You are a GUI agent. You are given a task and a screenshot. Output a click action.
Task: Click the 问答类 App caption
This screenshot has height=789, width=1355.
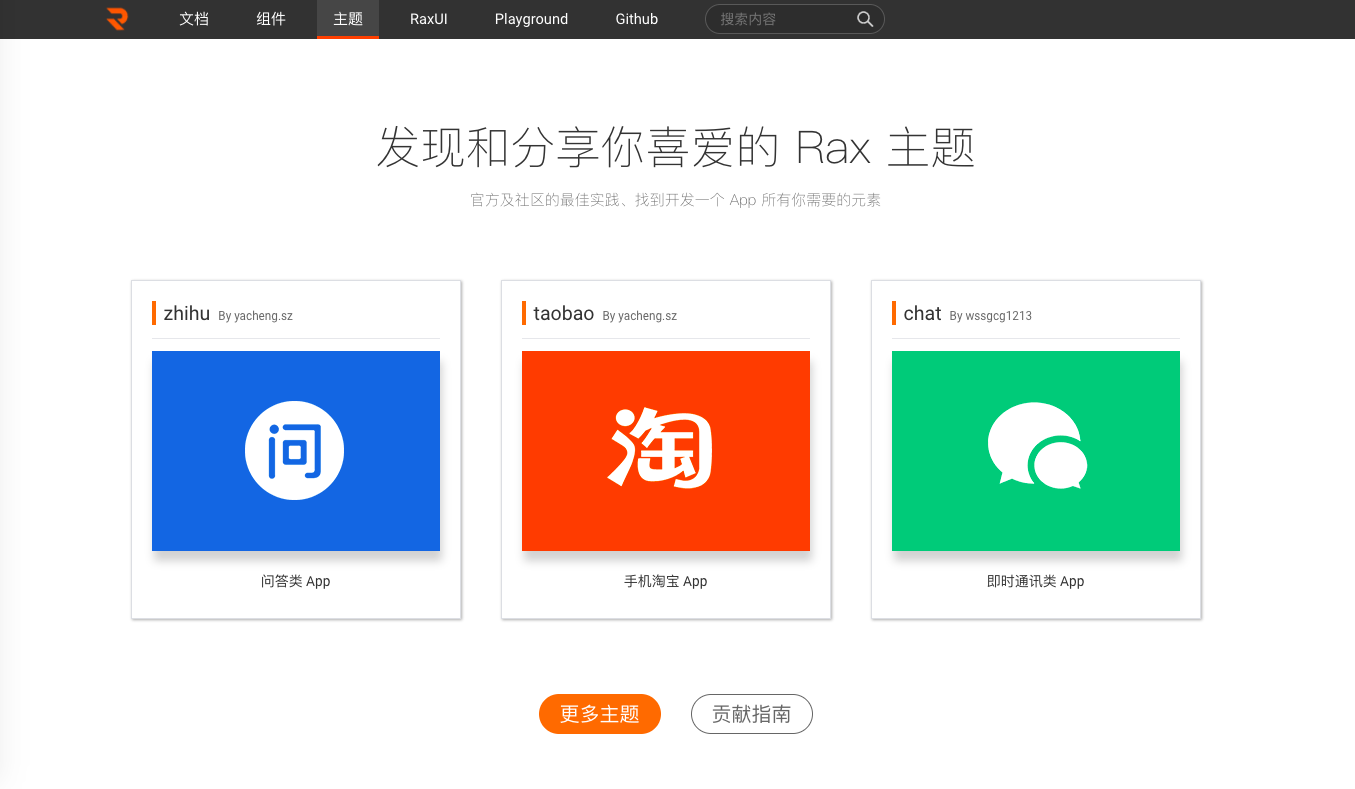click(x=296, y=581)
